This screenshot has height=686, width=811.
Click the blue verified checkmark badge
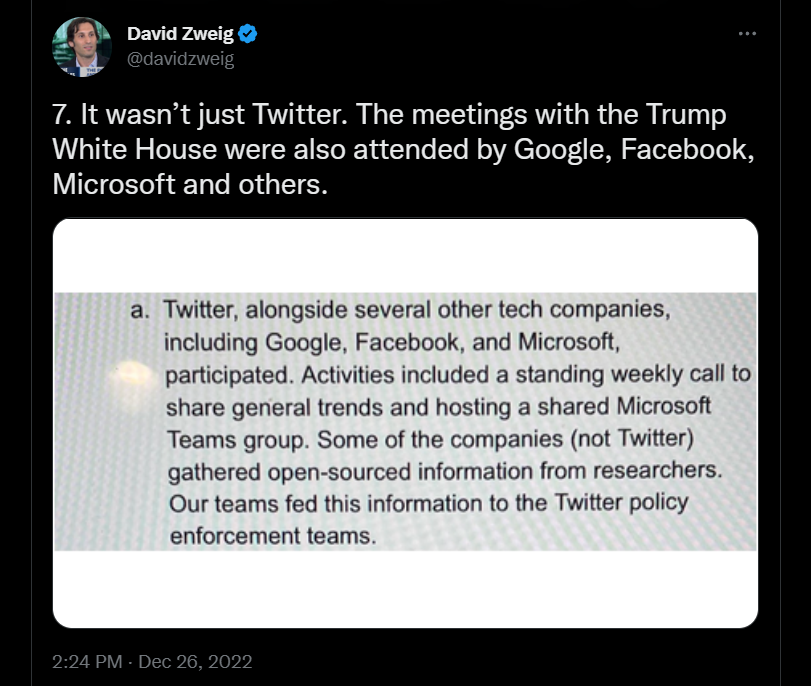pyautogui.click(x=249, y=35)
